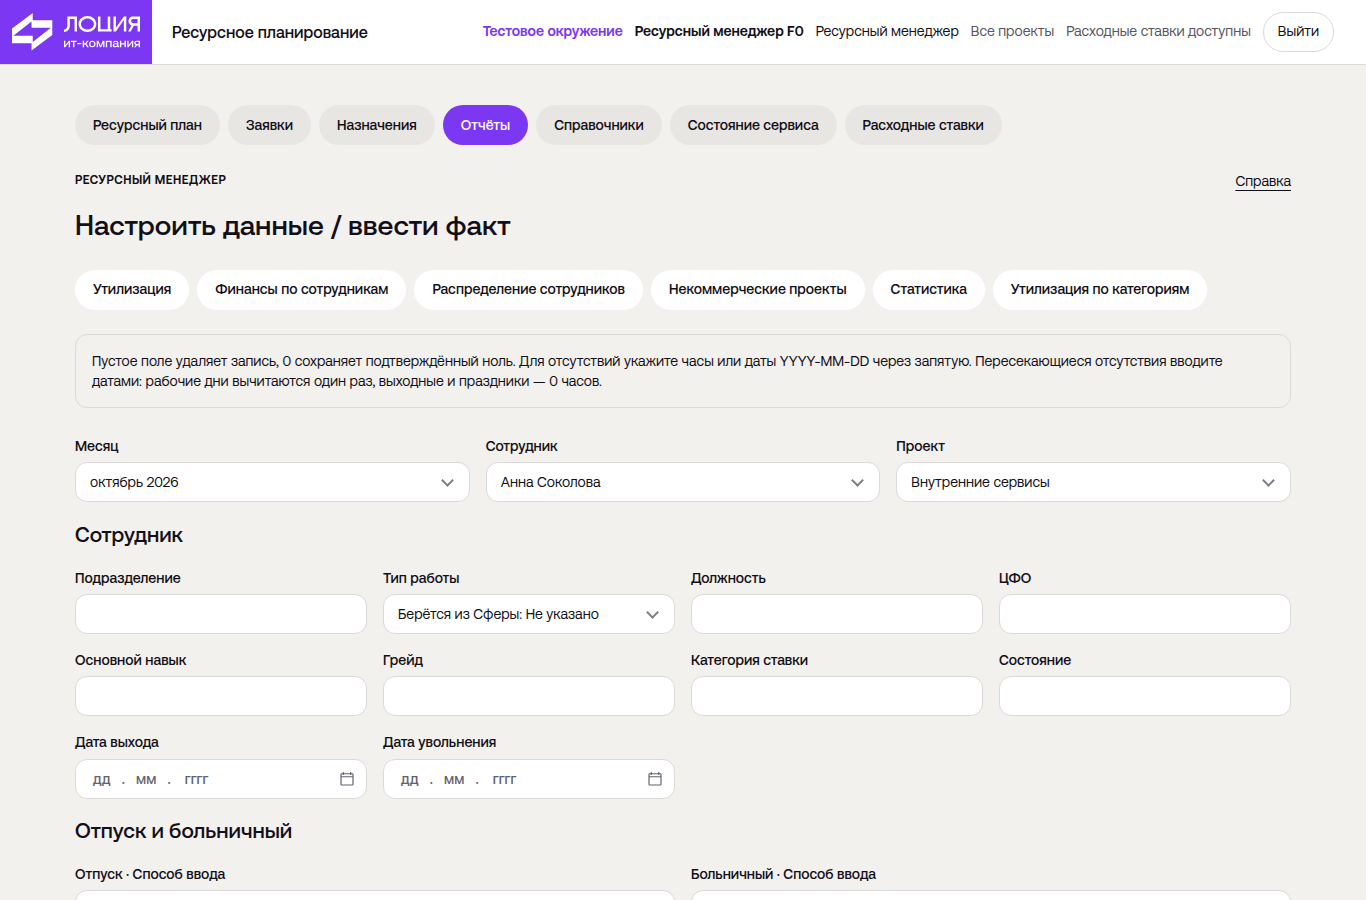Image resolution: width=1366 pixels, height=900 pixels.
Task: Go to the Назначения tab
Action: pos(377,125)
